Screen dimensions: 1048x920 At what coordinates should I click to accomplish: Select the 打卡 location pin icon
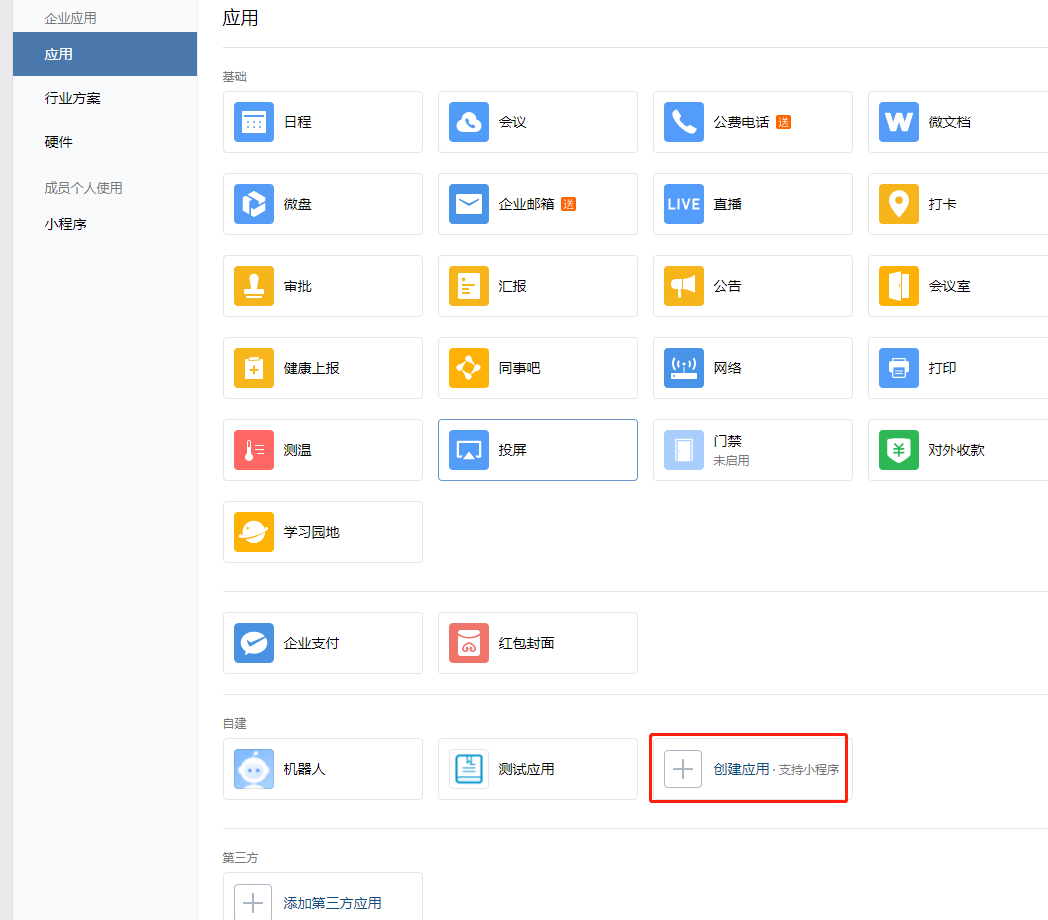click(899, 204)
